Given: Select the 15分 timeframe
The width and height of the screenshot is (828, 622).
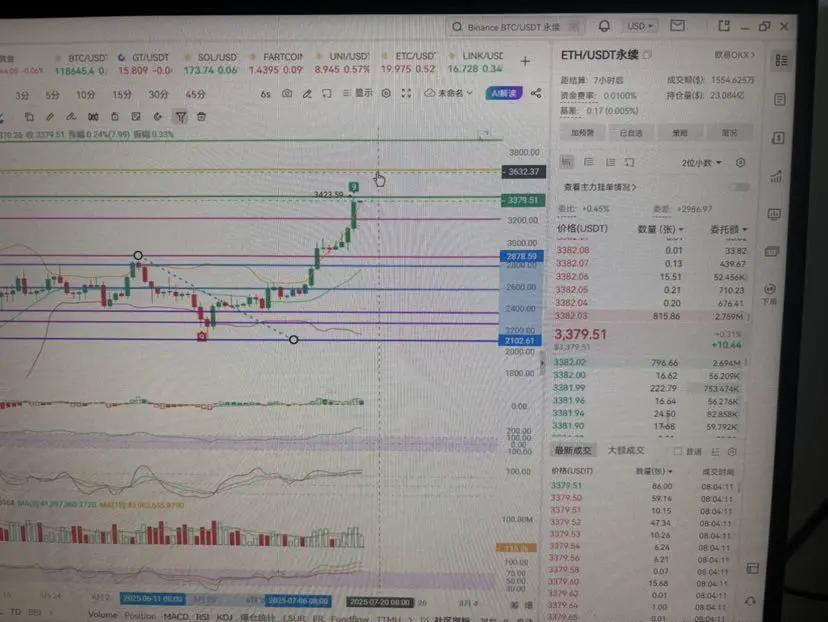Looking at the screenshot, I should 122,95.
